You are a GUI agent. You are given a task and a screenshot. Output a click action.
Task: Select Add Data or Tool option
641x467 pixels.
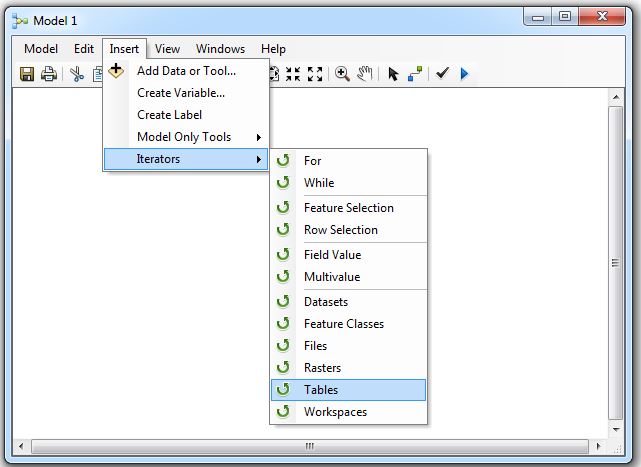click(186, 71)
